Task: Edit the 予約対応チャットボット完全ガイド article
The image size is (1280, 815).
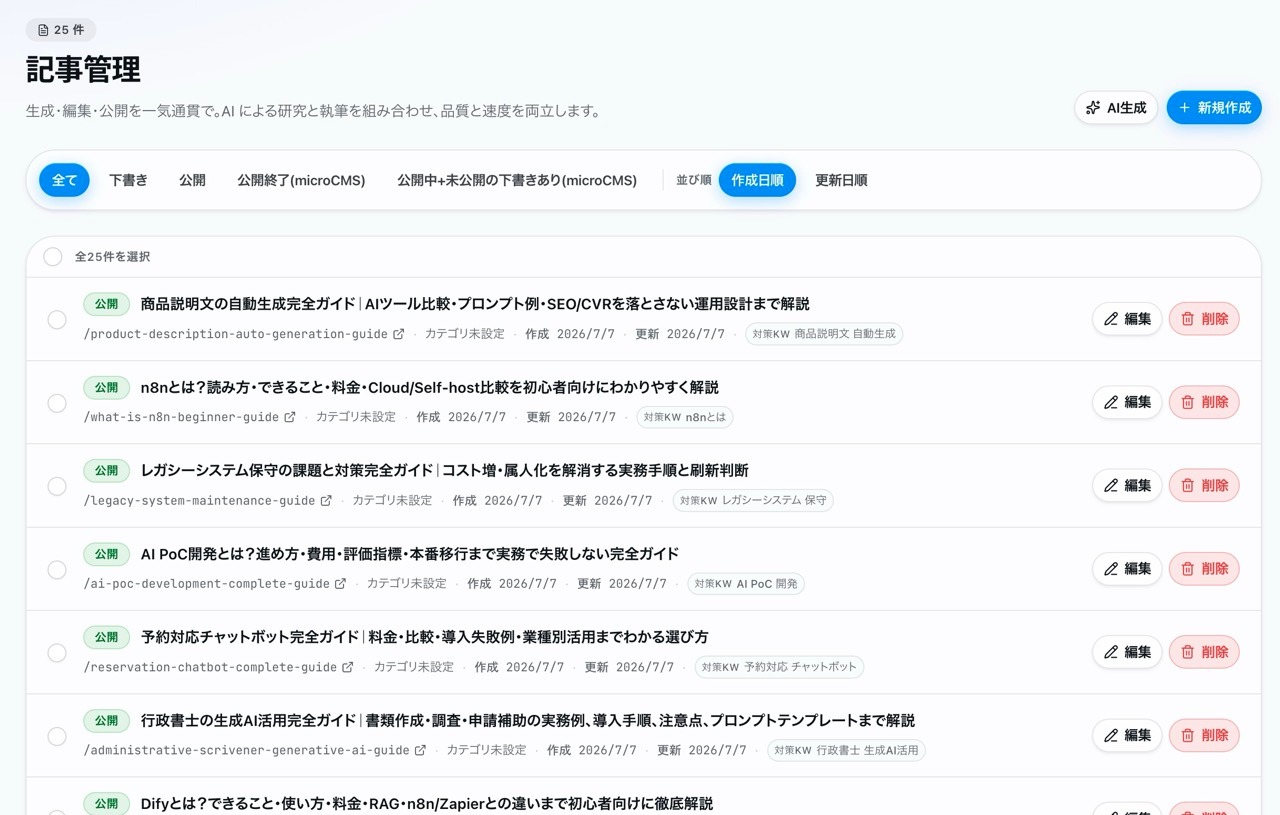Action: pyautogui.click(x=1127, y=652)
